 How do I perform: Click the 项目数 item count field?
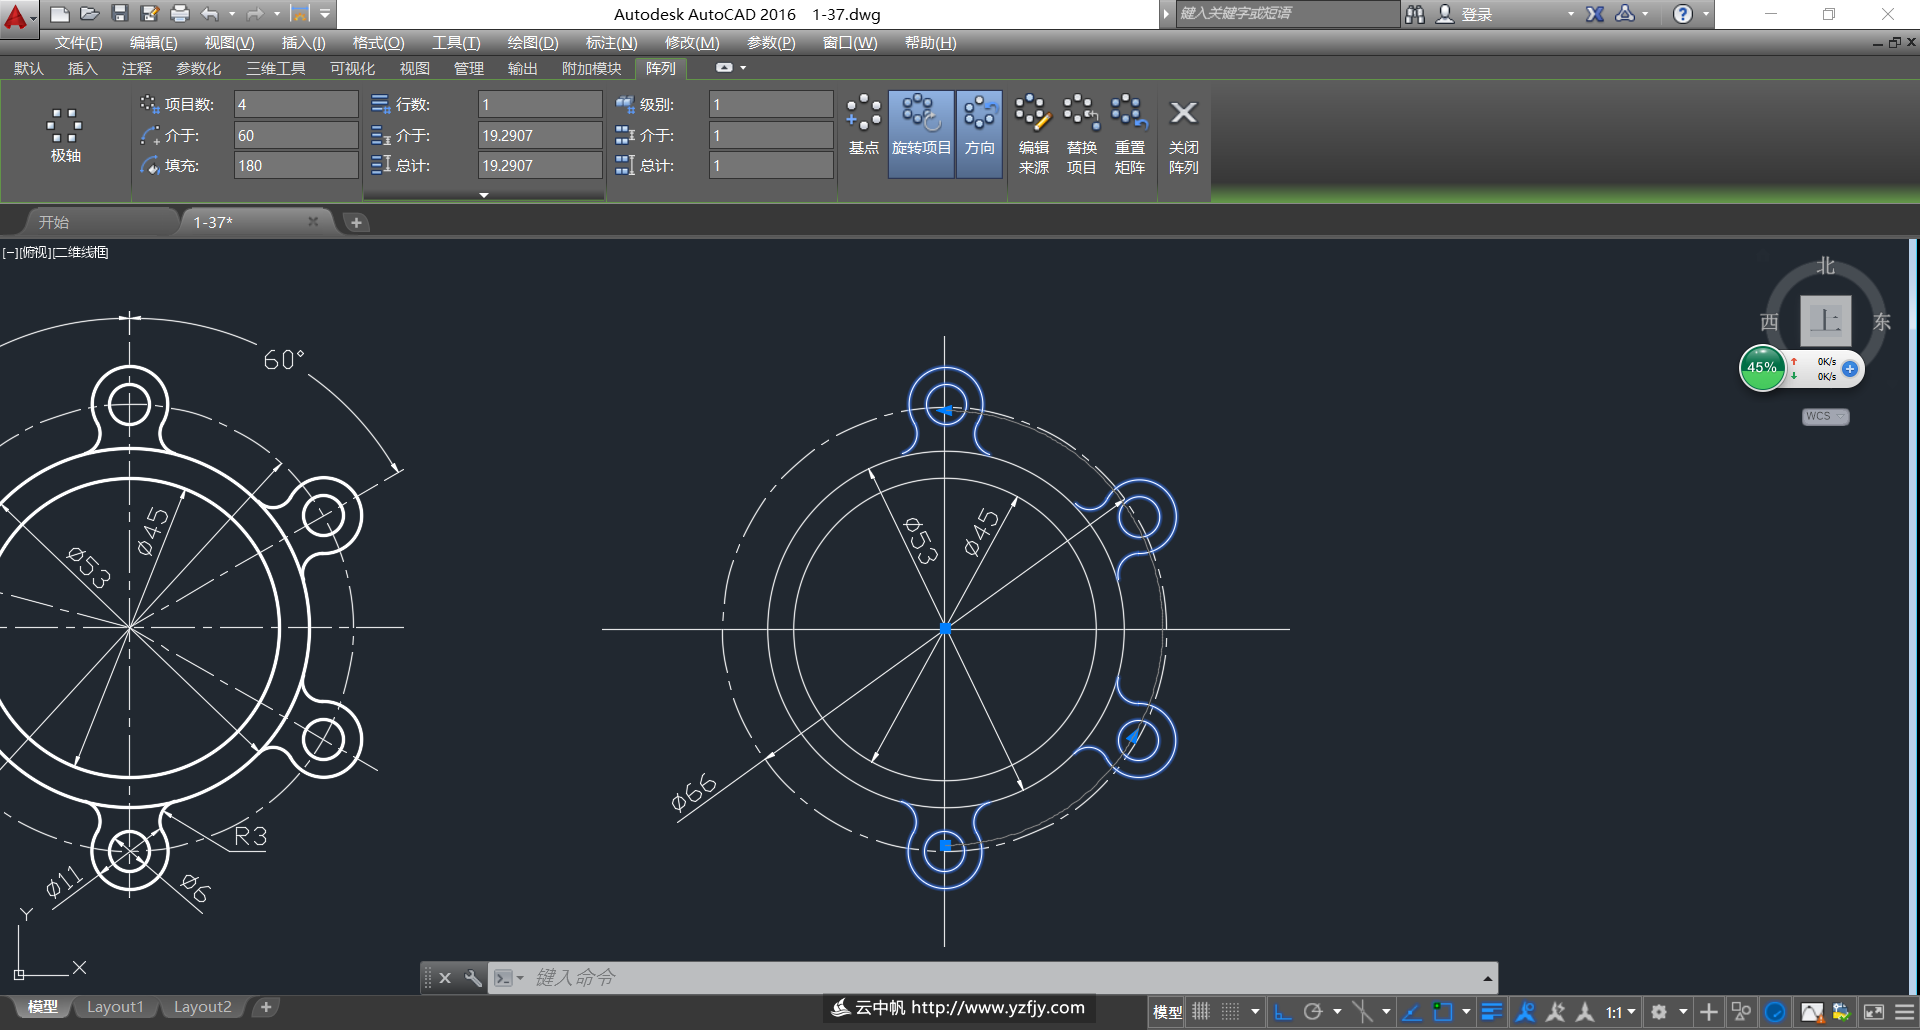click(x=296, y=104)
